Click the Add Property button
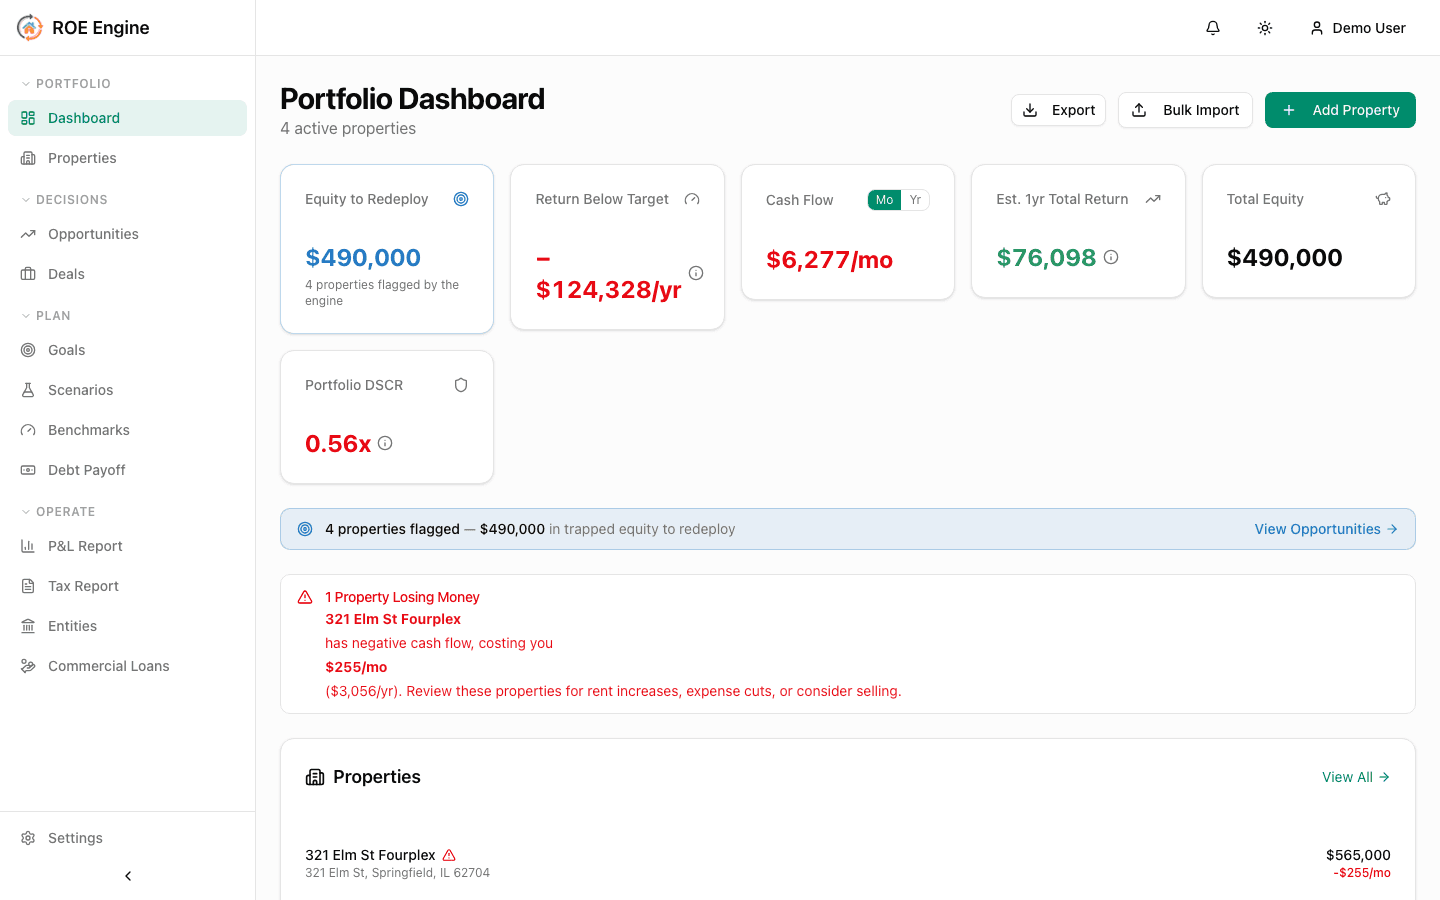The height and width of the screenshot is (900, 1440). 1340,110
